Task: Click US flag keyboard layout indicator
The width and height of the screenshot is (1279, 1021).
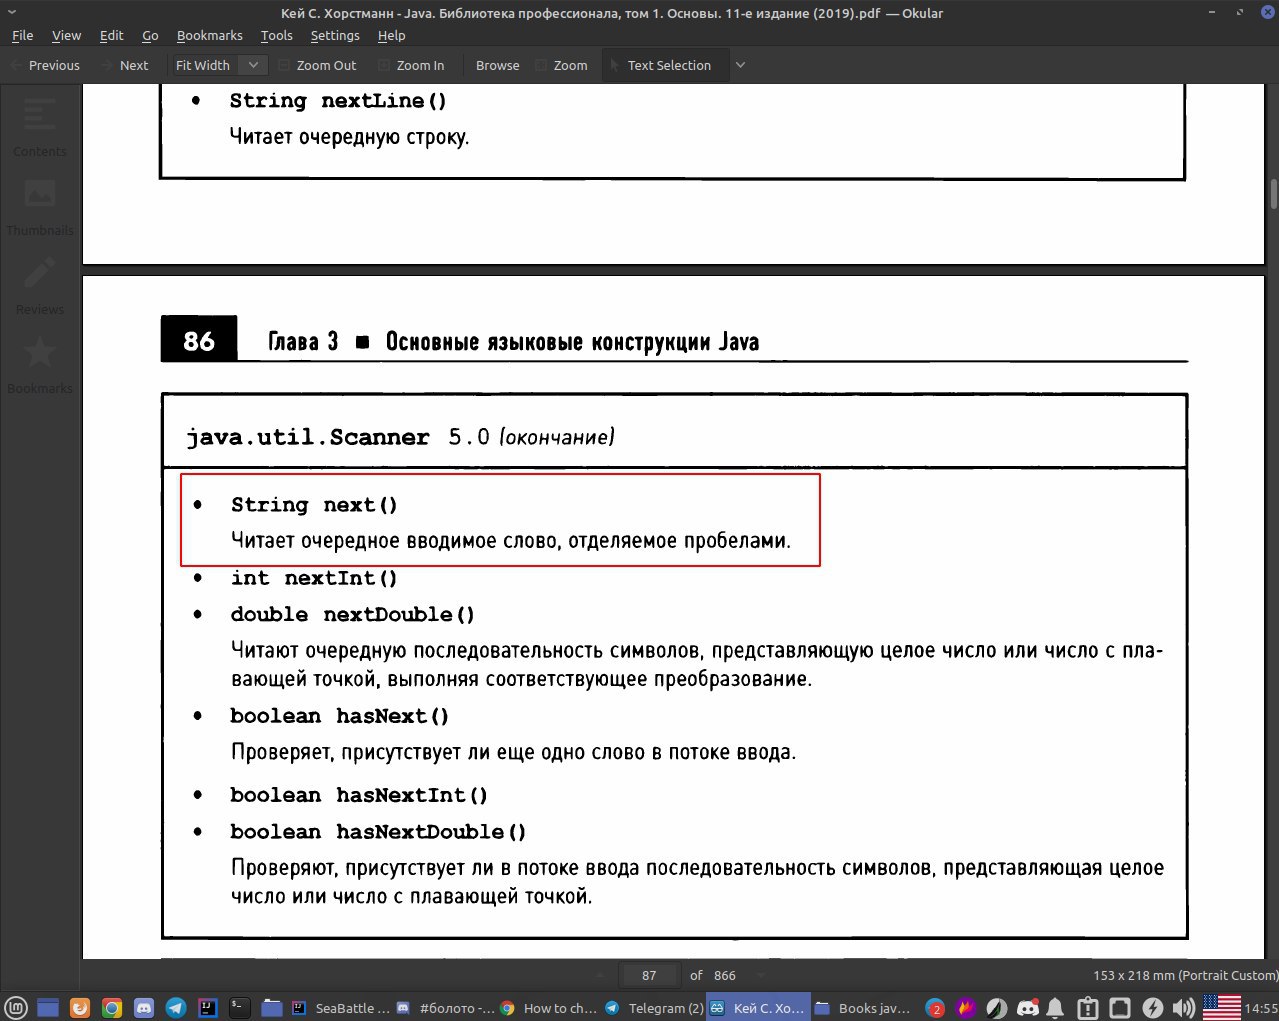Action: pyautogui.click(x=1221, y=1008)
